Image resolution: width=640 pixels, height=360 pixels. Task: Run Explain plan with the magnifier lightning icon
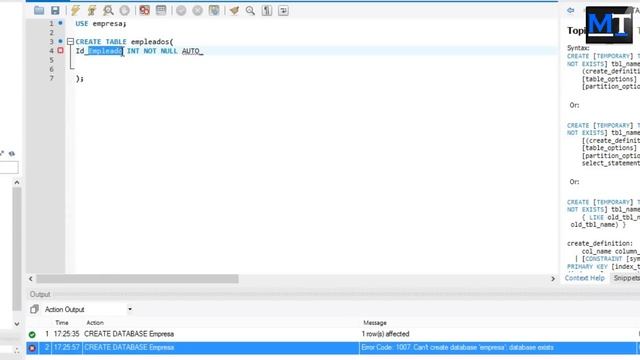[x=108, y=11]
